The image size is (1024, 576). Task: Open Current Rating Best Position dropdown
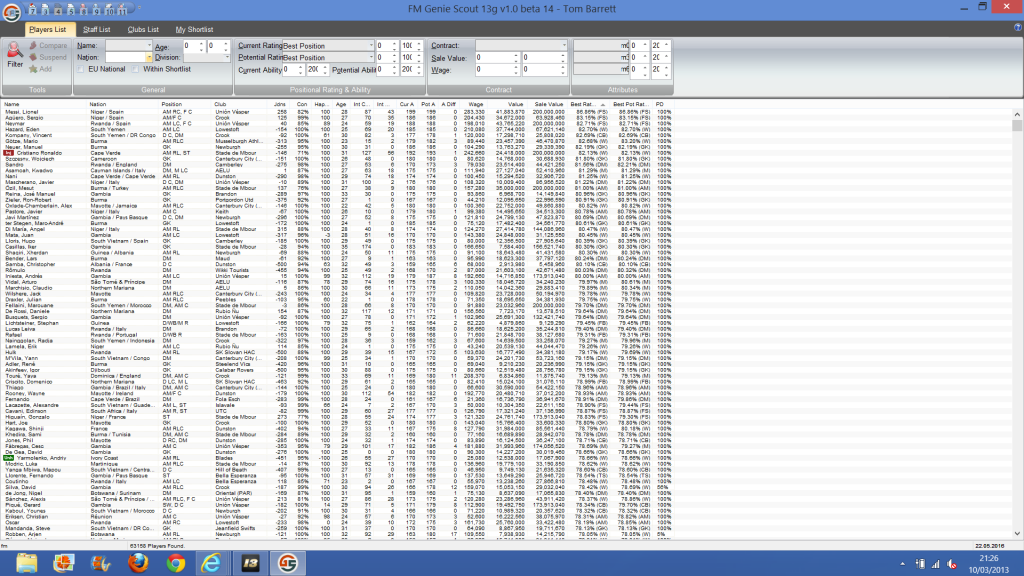[371, 46]
